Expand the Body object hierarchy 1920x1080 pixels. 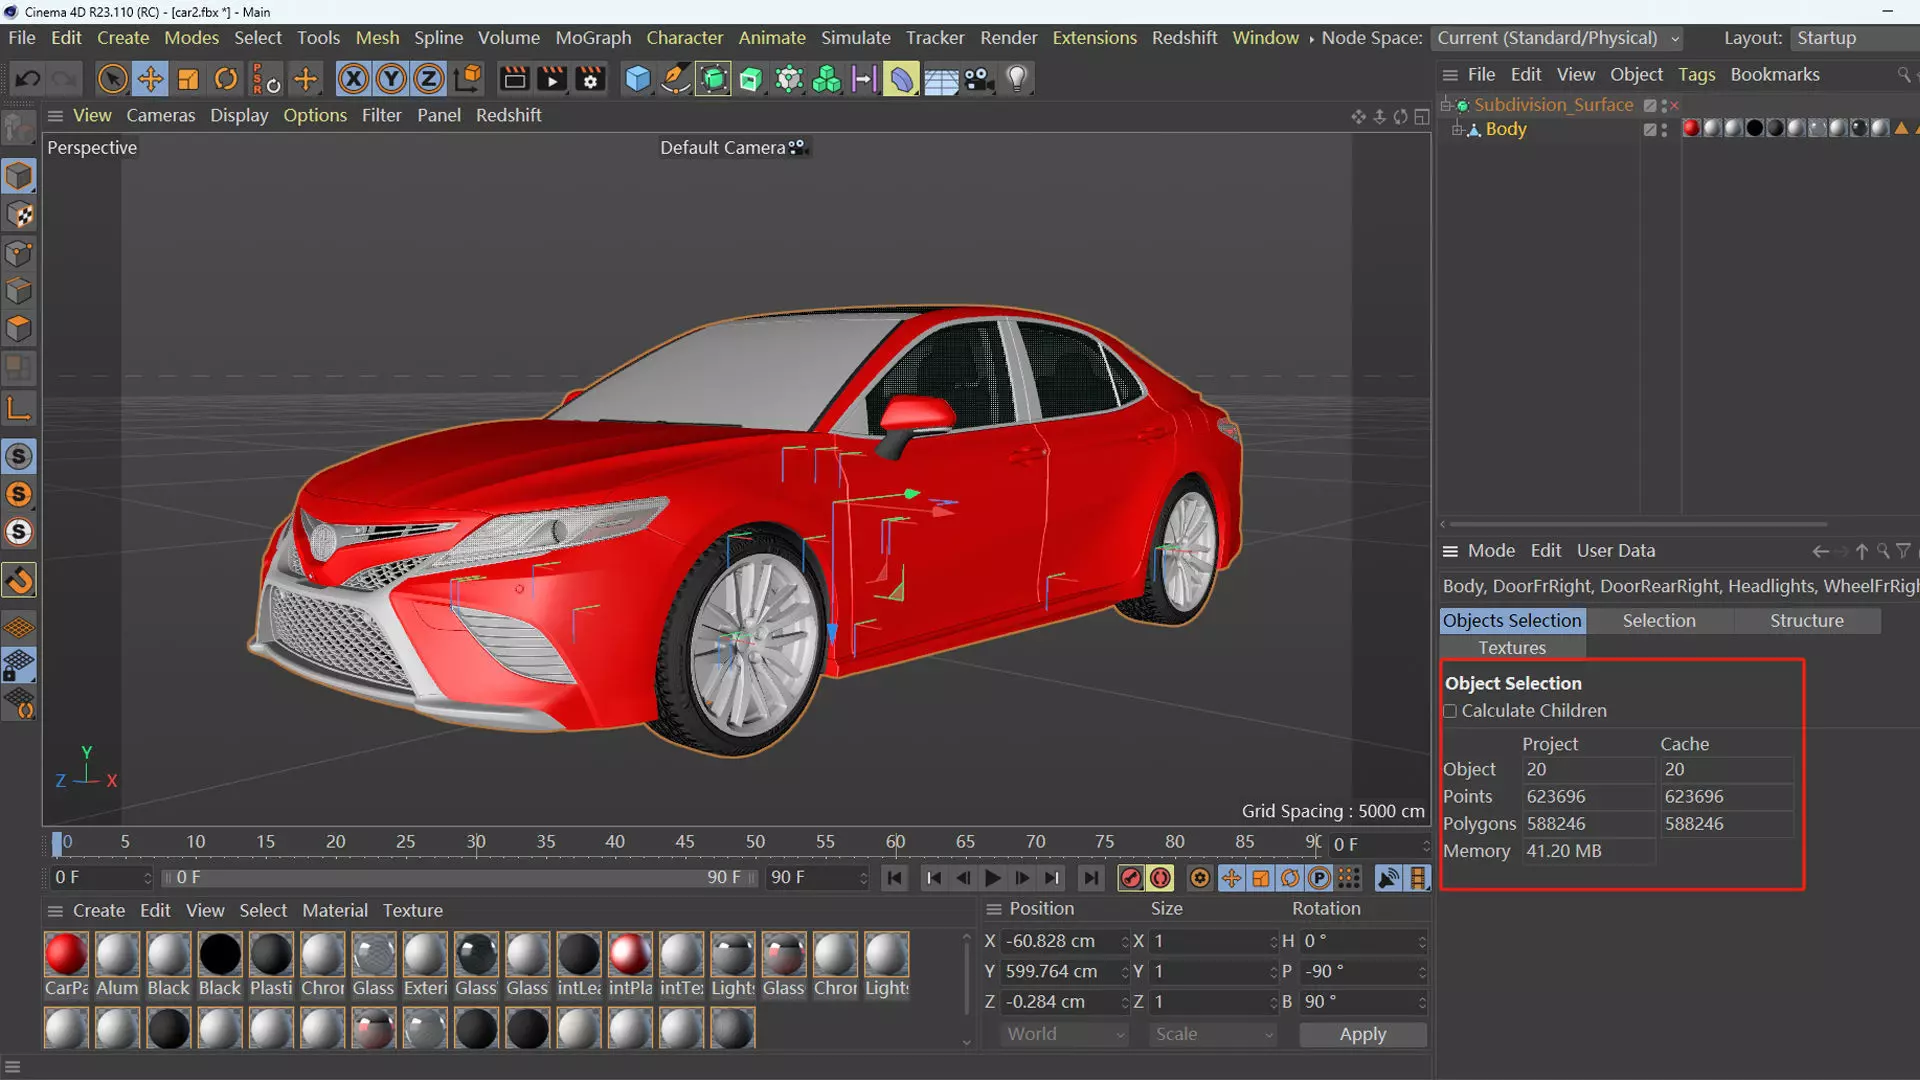(1458, 130)
